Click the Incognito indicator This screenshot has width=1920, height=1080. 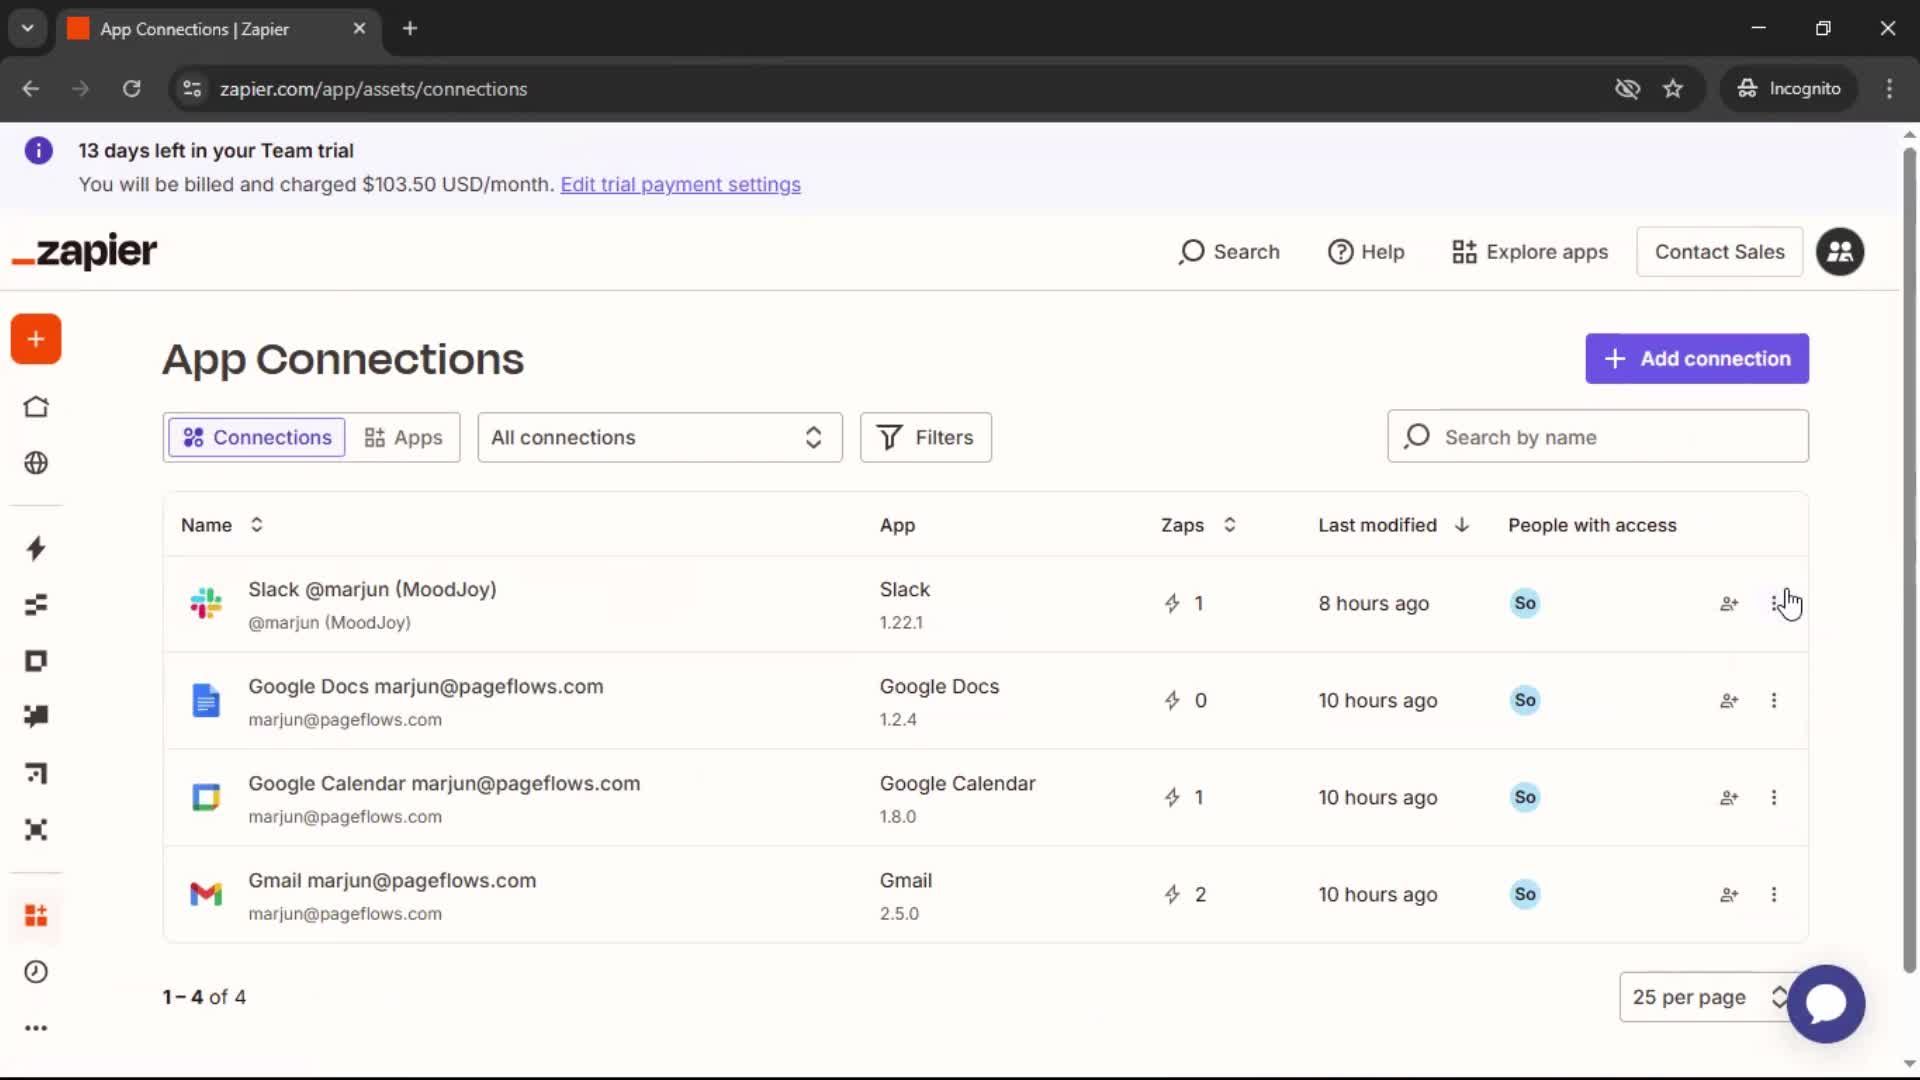[x=1789, y=89]
